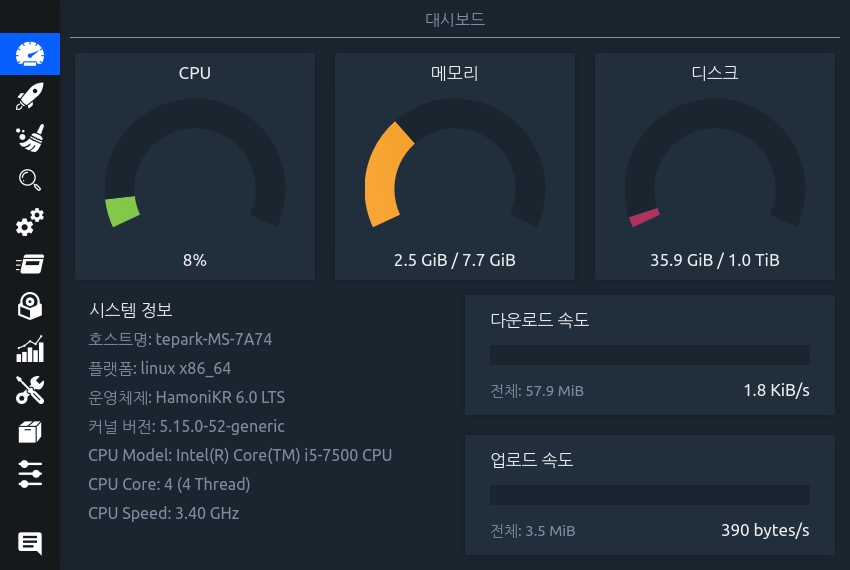Open the Settings sliders icon
The image size is (850, 570).
30,474
